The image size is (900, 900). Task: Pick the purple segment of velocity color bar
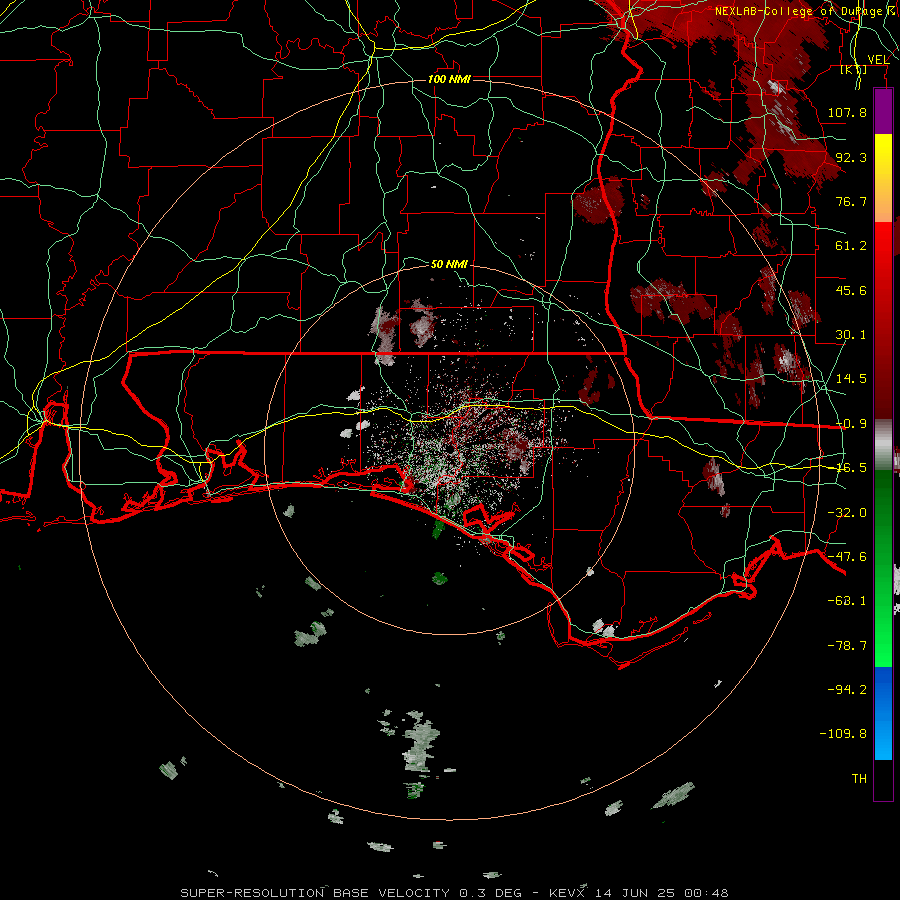[883, 111]
